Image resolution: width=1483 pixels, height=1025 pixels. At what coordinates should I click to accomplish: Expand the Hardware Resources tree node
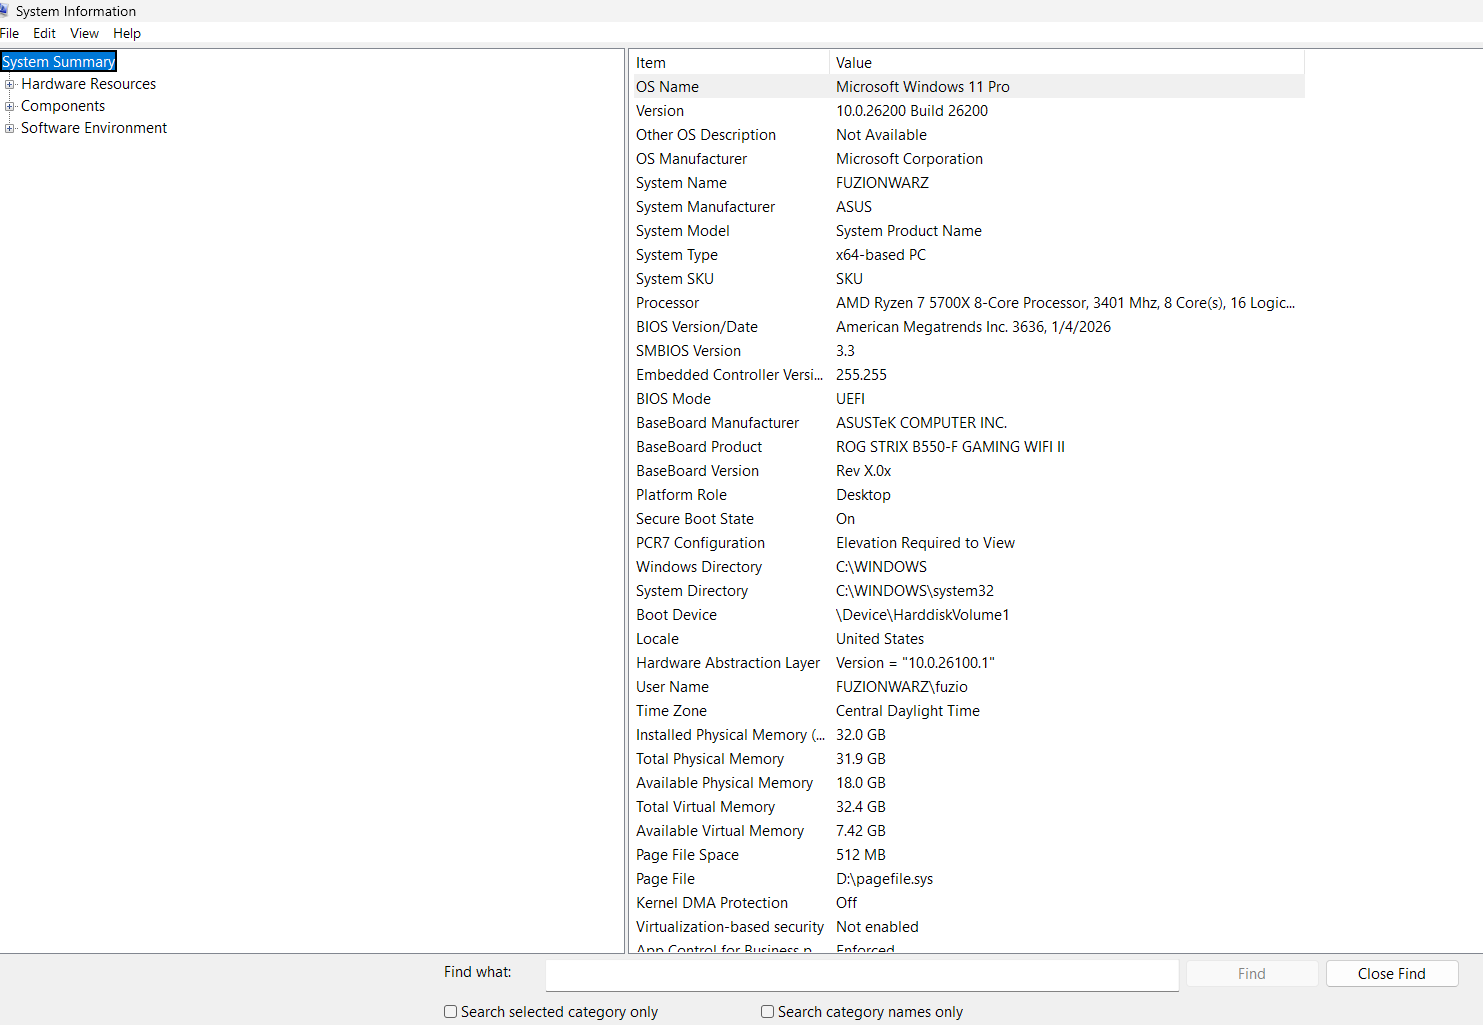10,84
